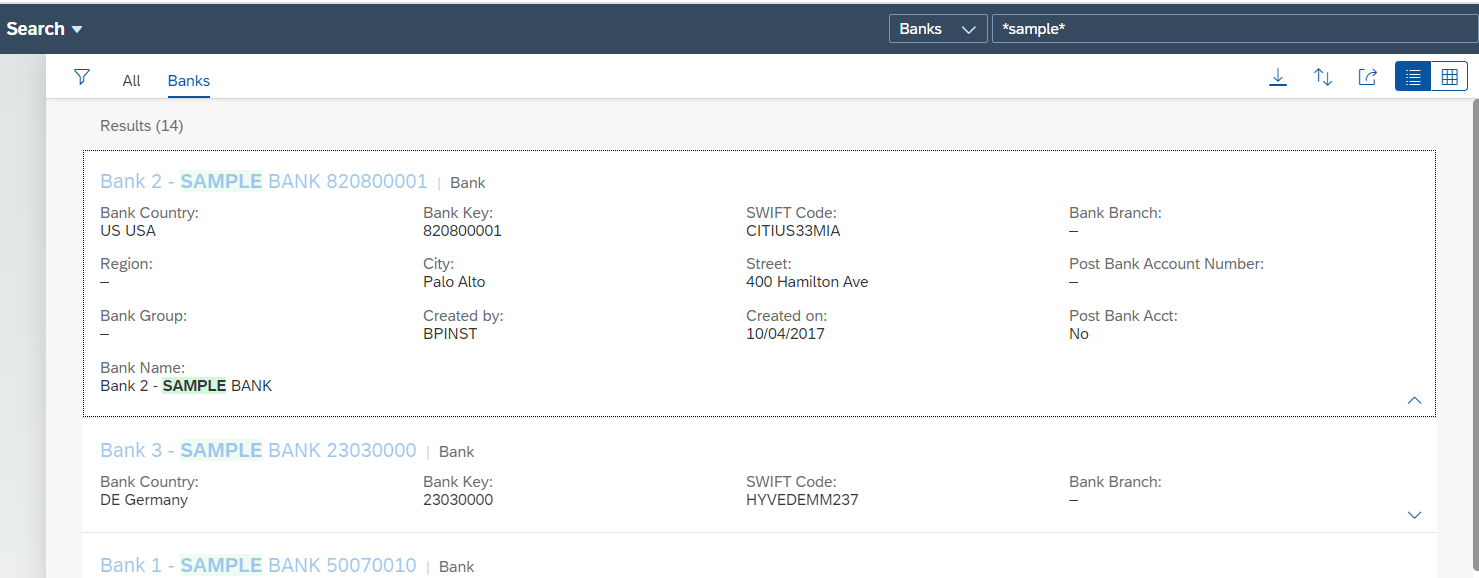Select the Download results icon

pos(1278,76)
